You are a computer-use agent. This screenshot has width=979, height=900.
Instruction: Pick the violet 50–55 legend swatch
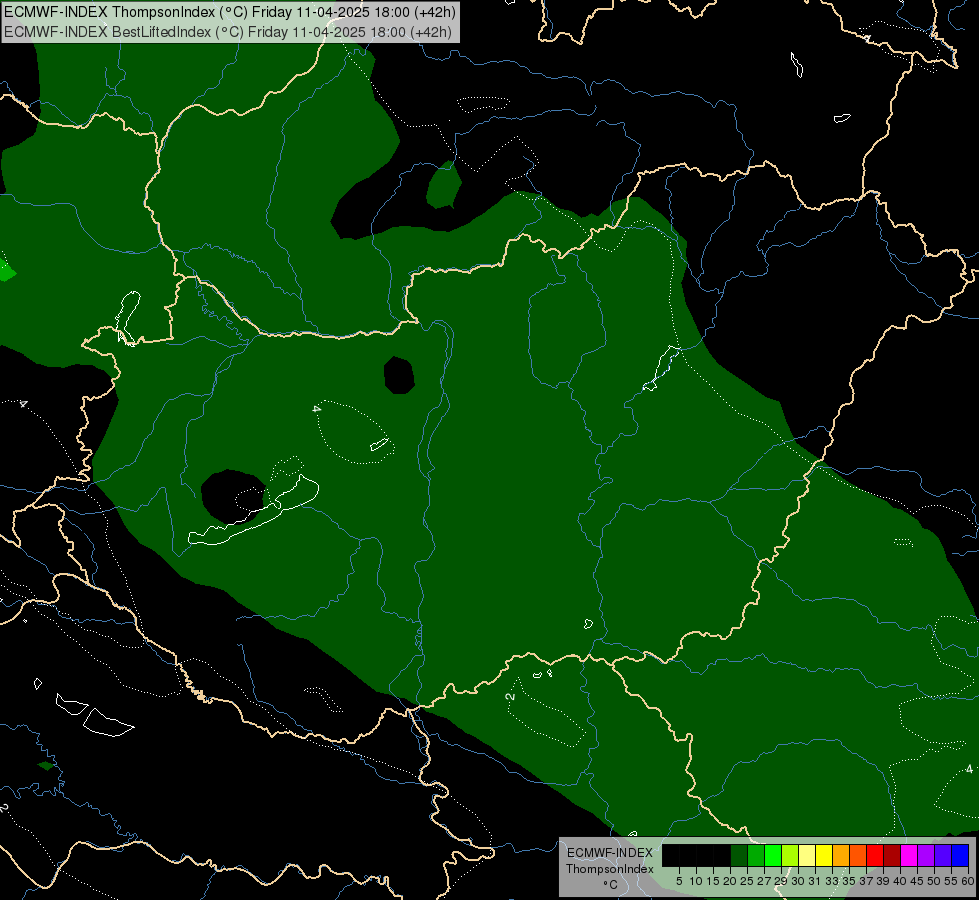(943, 855)
